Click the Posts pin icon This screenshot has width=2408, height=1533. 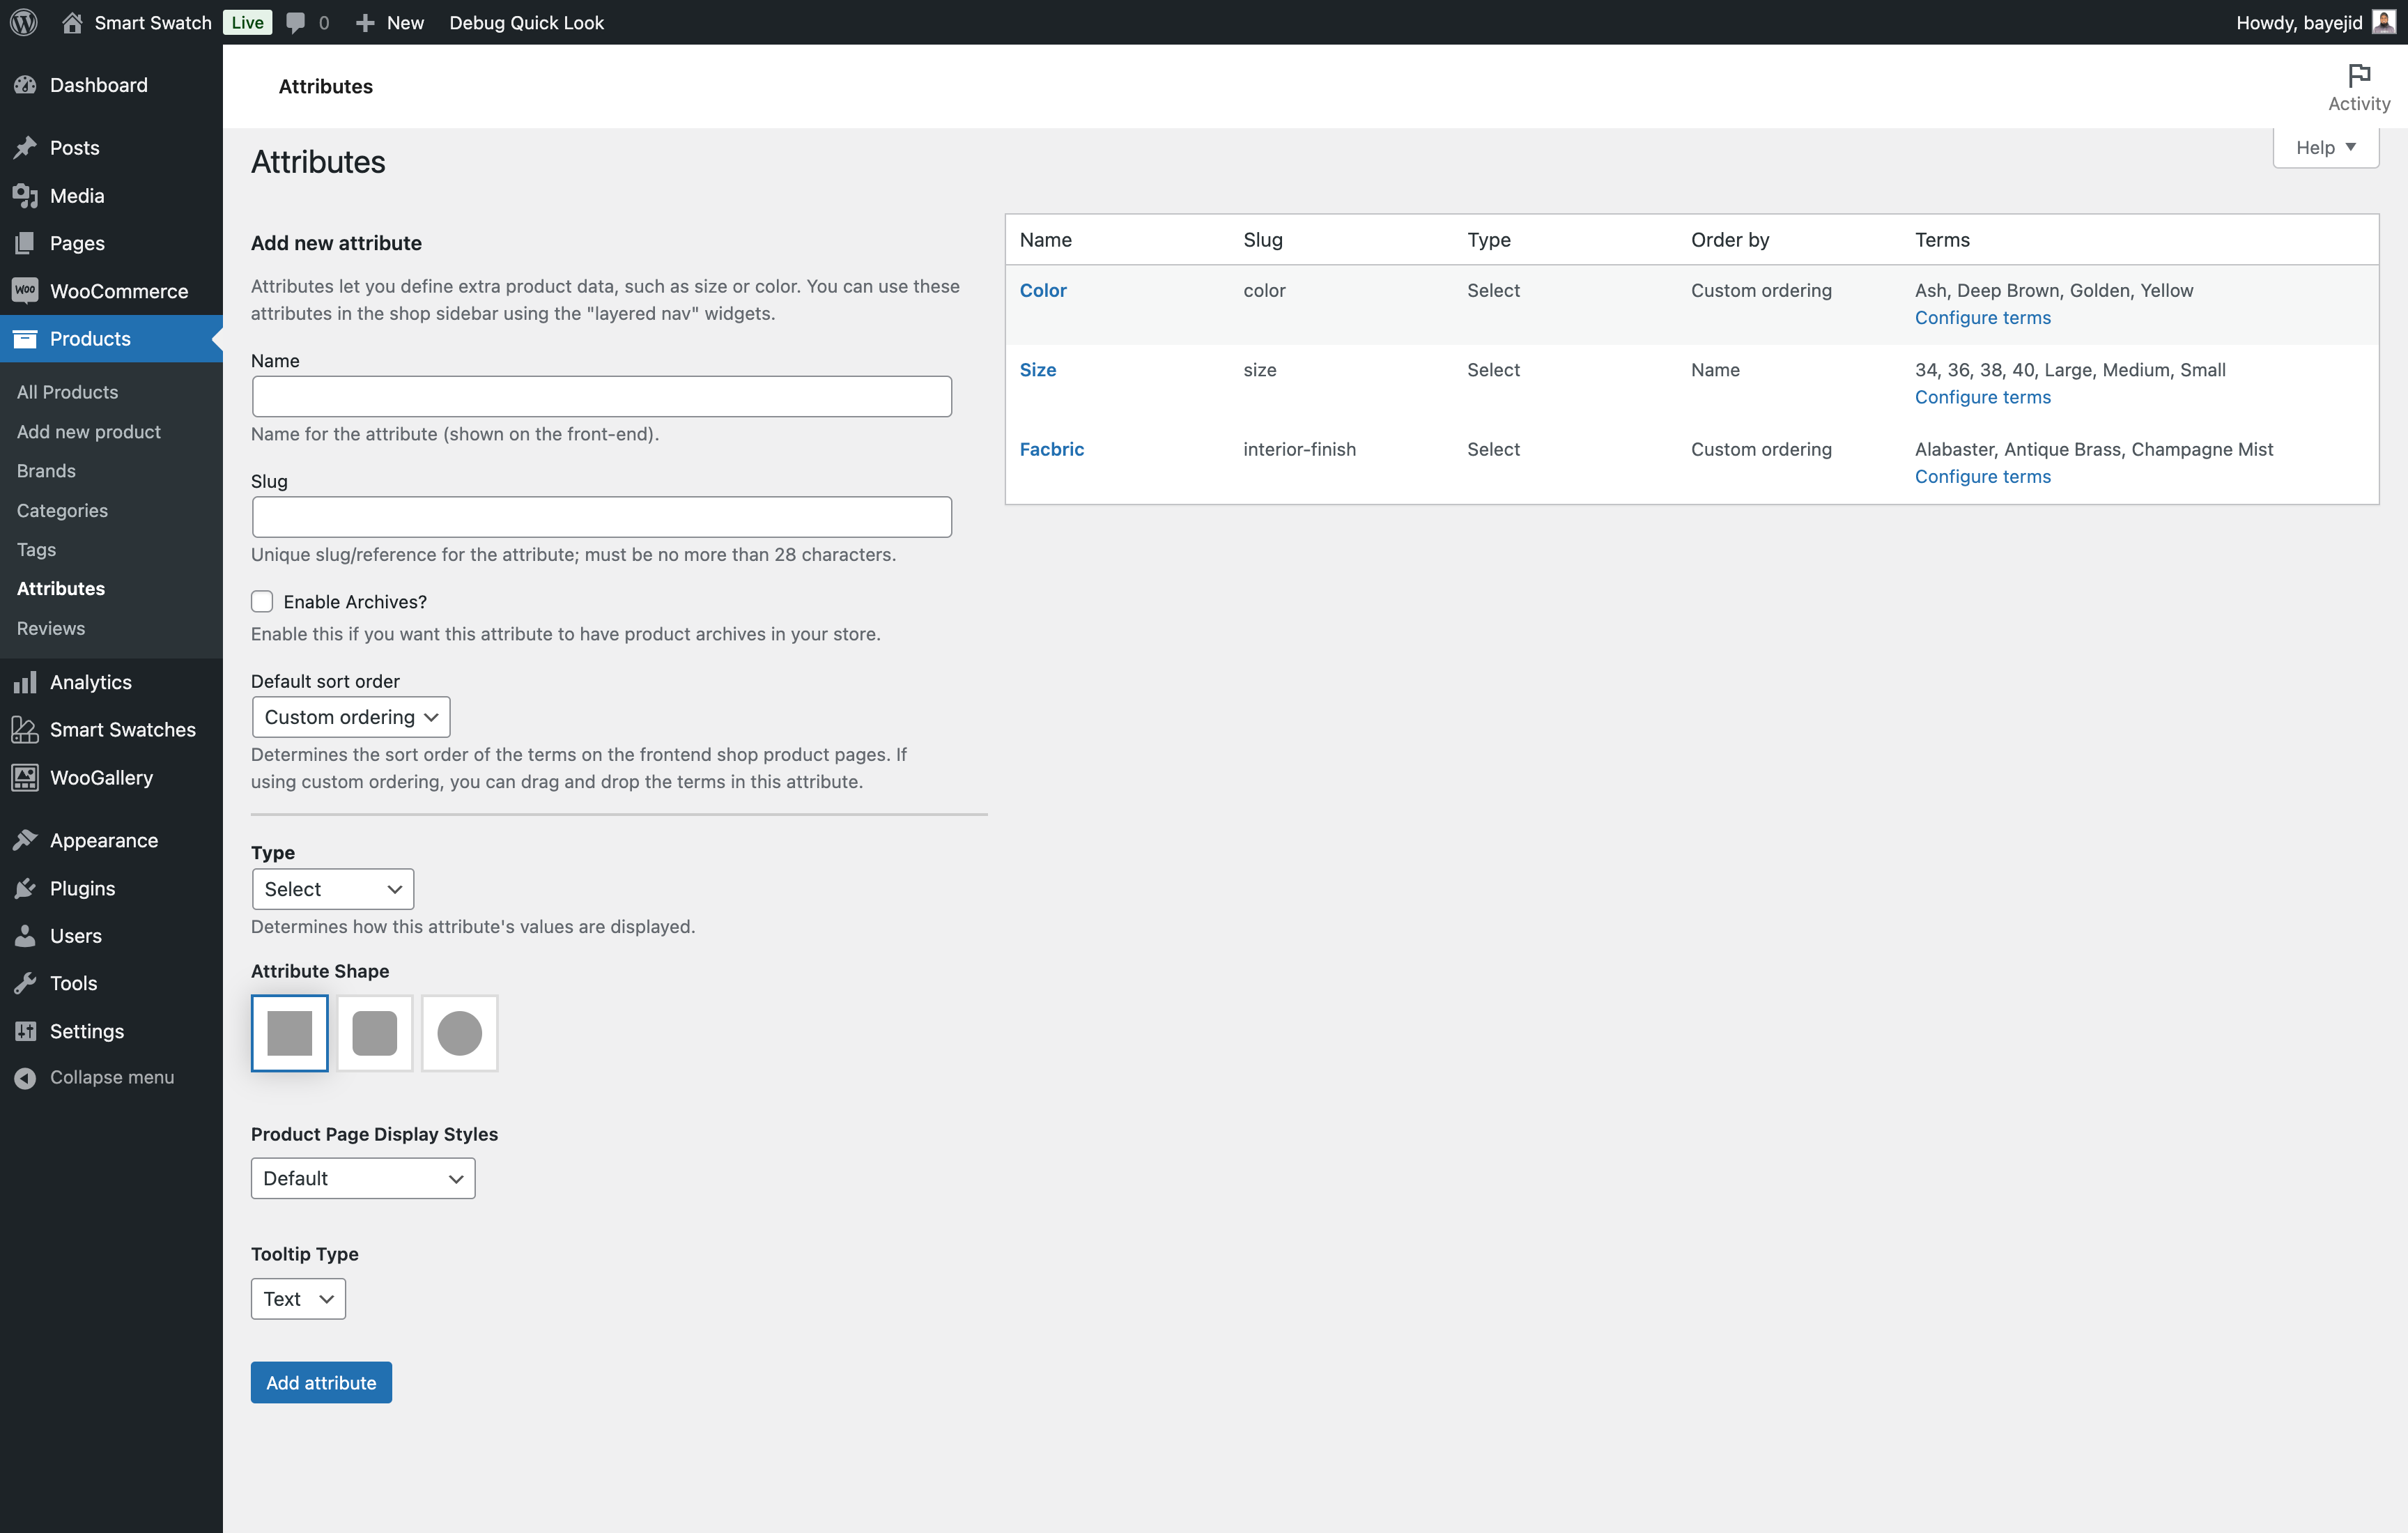coord(25,148)
